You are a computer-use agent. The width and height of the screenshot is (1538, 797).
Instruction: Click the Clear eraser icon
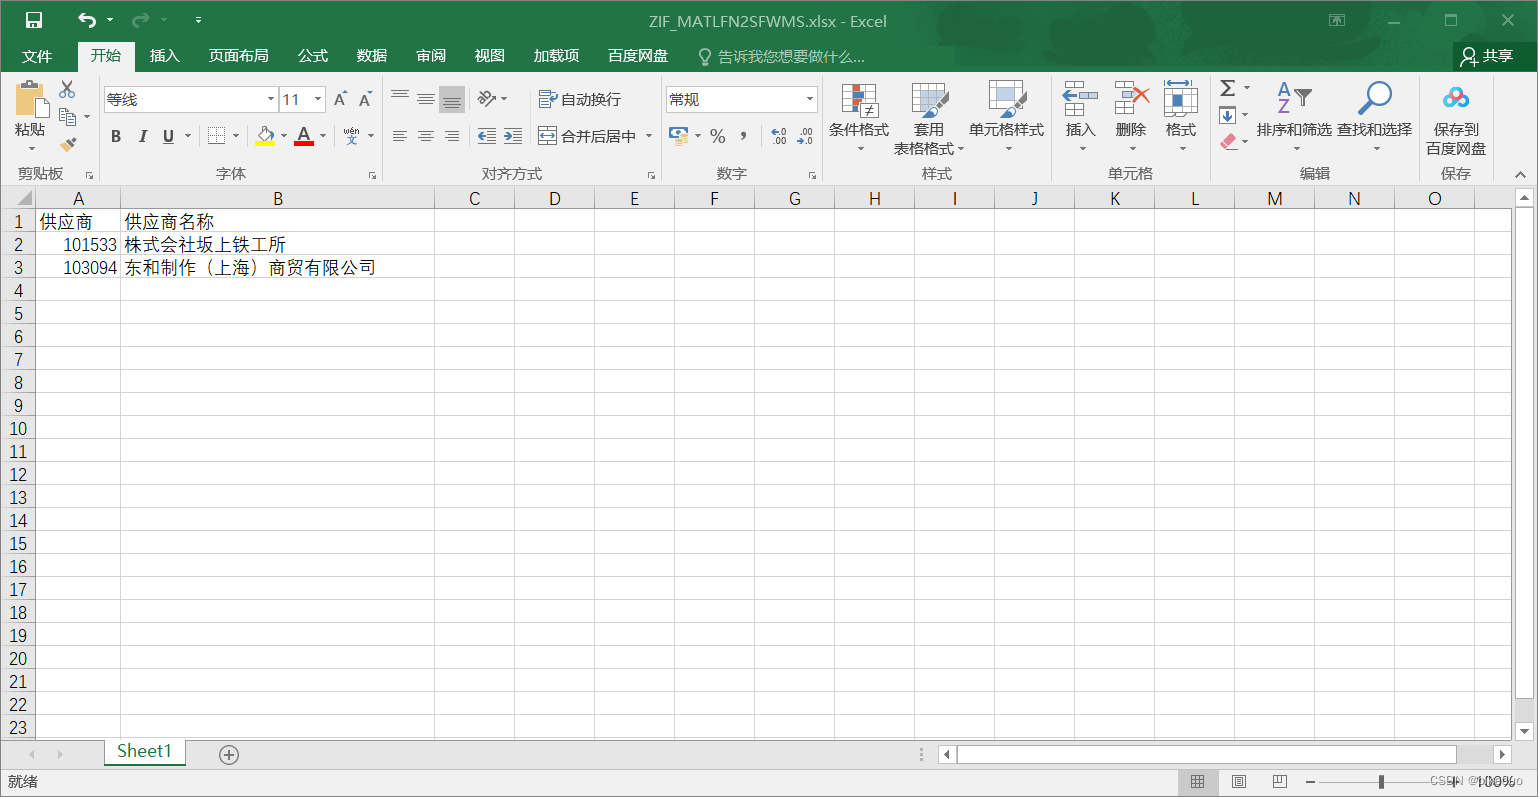click(1229, 142)
